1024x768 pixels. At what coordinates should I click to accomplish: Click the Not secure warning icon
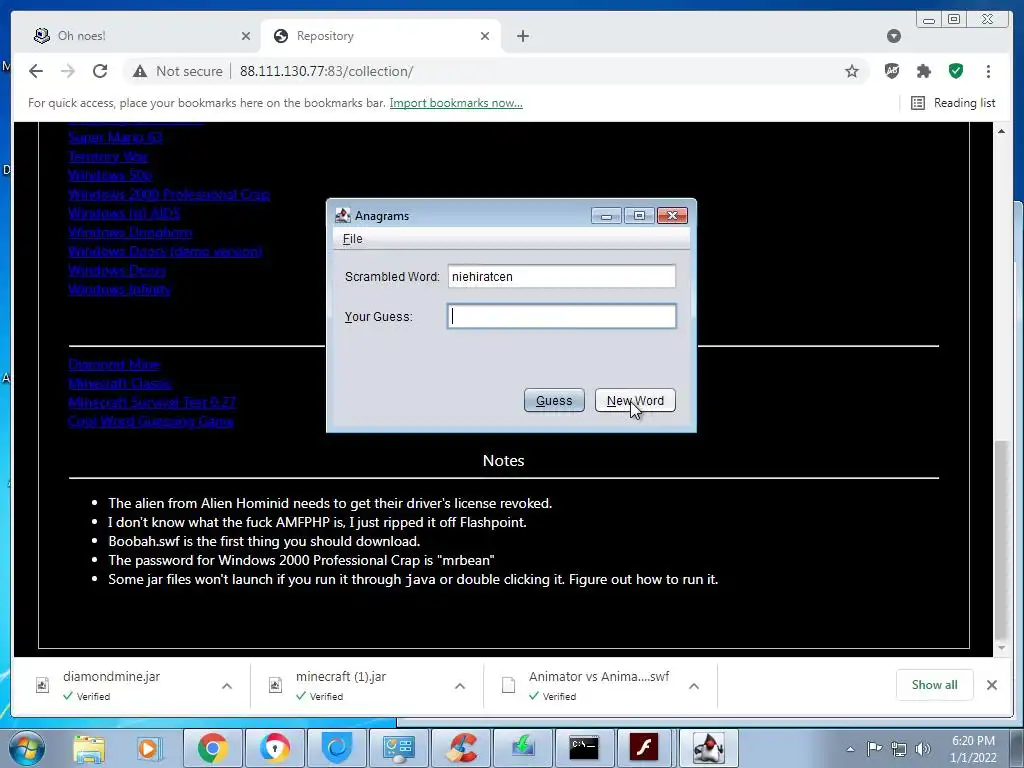(x=140, y=71)
